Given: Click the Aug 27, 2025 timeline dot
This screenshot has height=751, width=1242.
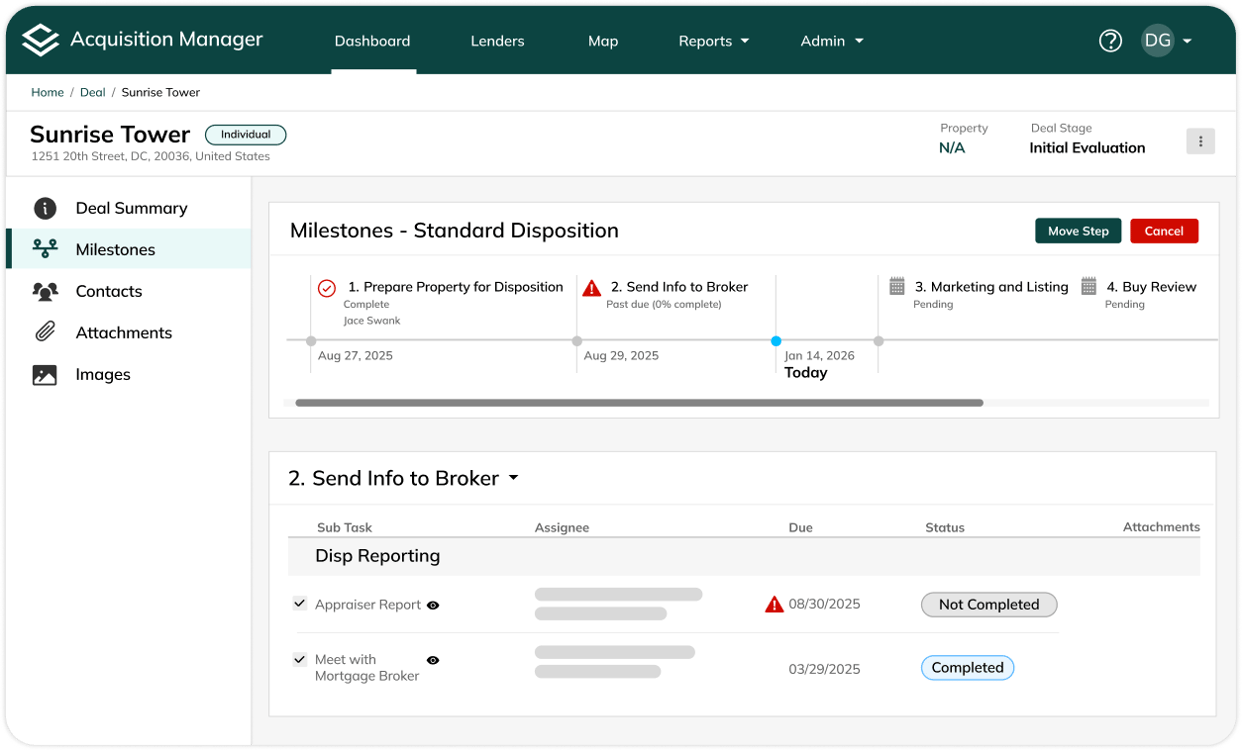Looking at the screenshot, I should [311, 341].
